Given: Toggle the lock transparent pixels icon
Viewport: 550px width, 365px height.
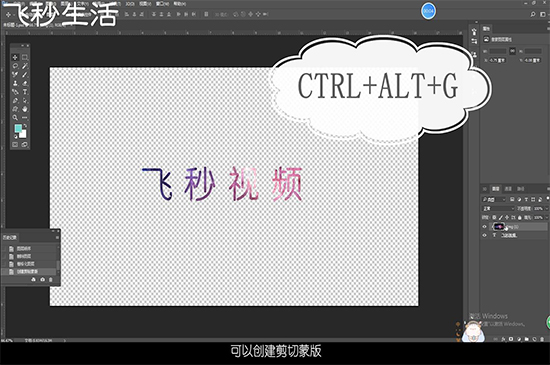Looking at the screenshot, I should click(x=494, y=218).
